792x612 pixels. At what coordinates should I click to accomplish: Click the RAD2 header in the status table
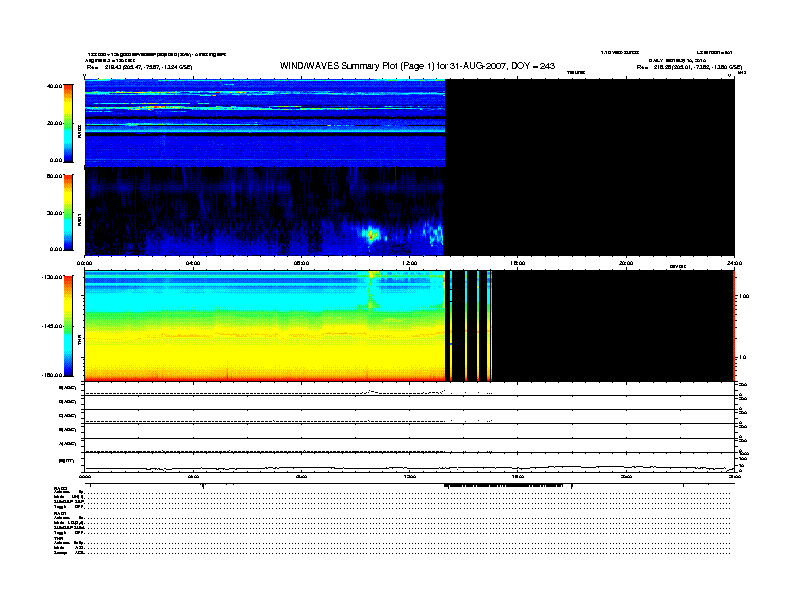(61, 489)
